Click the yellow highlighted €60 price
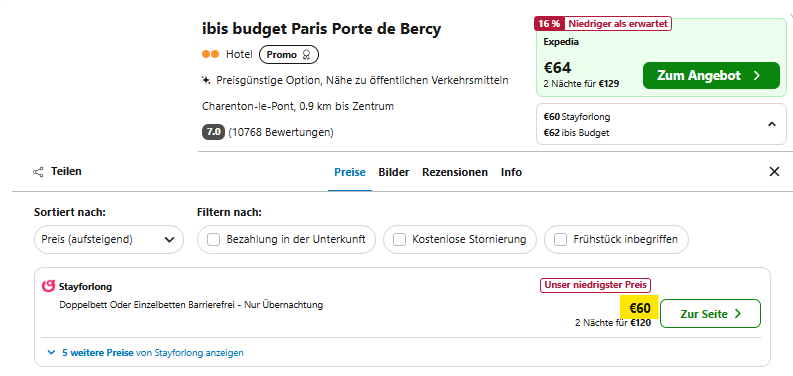This screenshot has height=376, width=793. 639,308
